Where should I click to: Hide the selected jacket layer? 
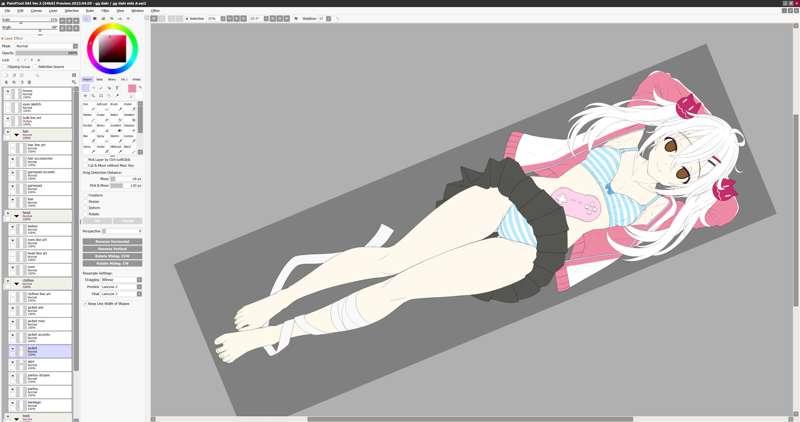click(x=12, y=350)
